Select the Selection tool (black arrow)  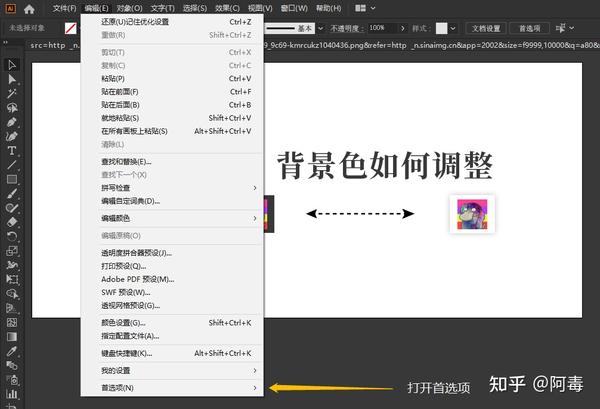click(x=12, y=65)
